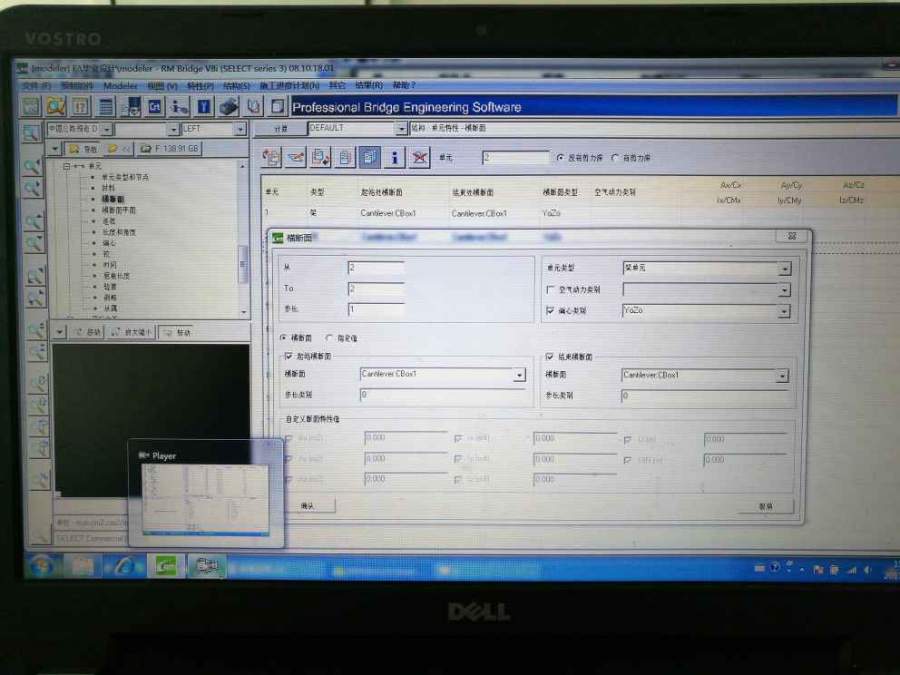This screenshot has width=900, height=675.
Task: Open the list-lines icon in main toolbar
Action: [106, 107]
